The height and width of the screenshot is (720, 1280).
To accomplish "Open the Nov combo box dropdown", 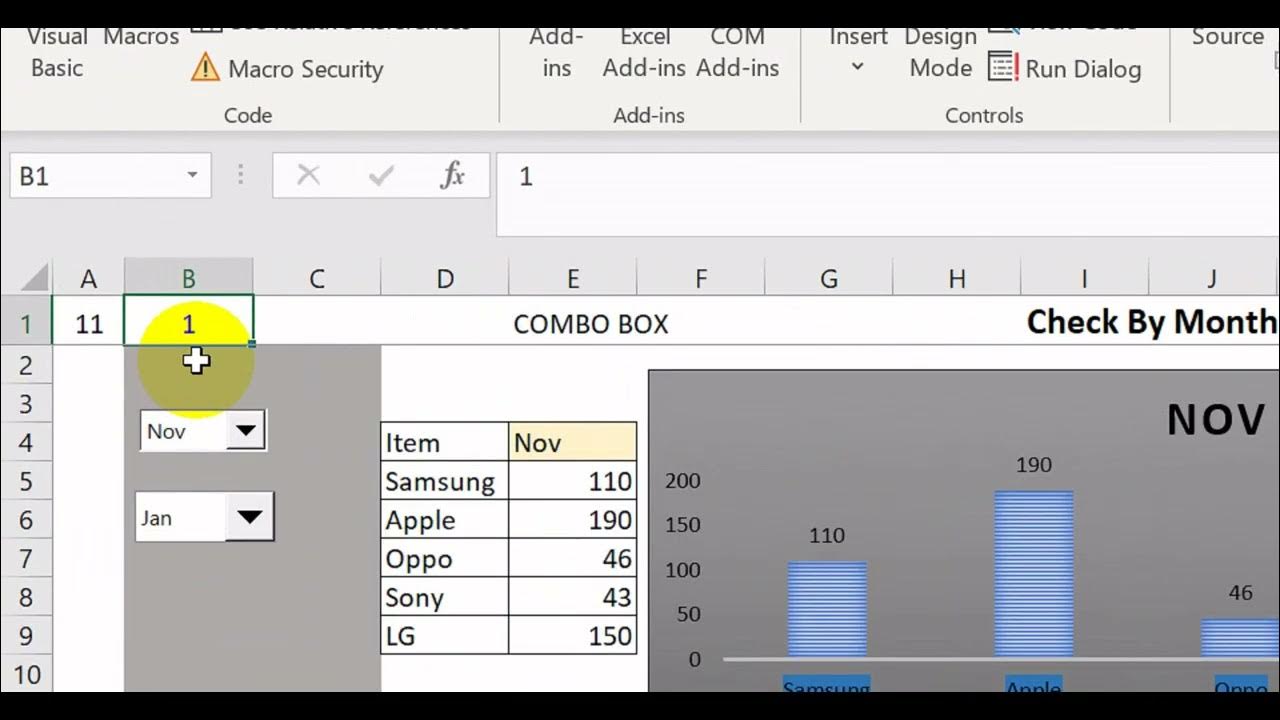I will pyautogui.click(x=245, y=431).
